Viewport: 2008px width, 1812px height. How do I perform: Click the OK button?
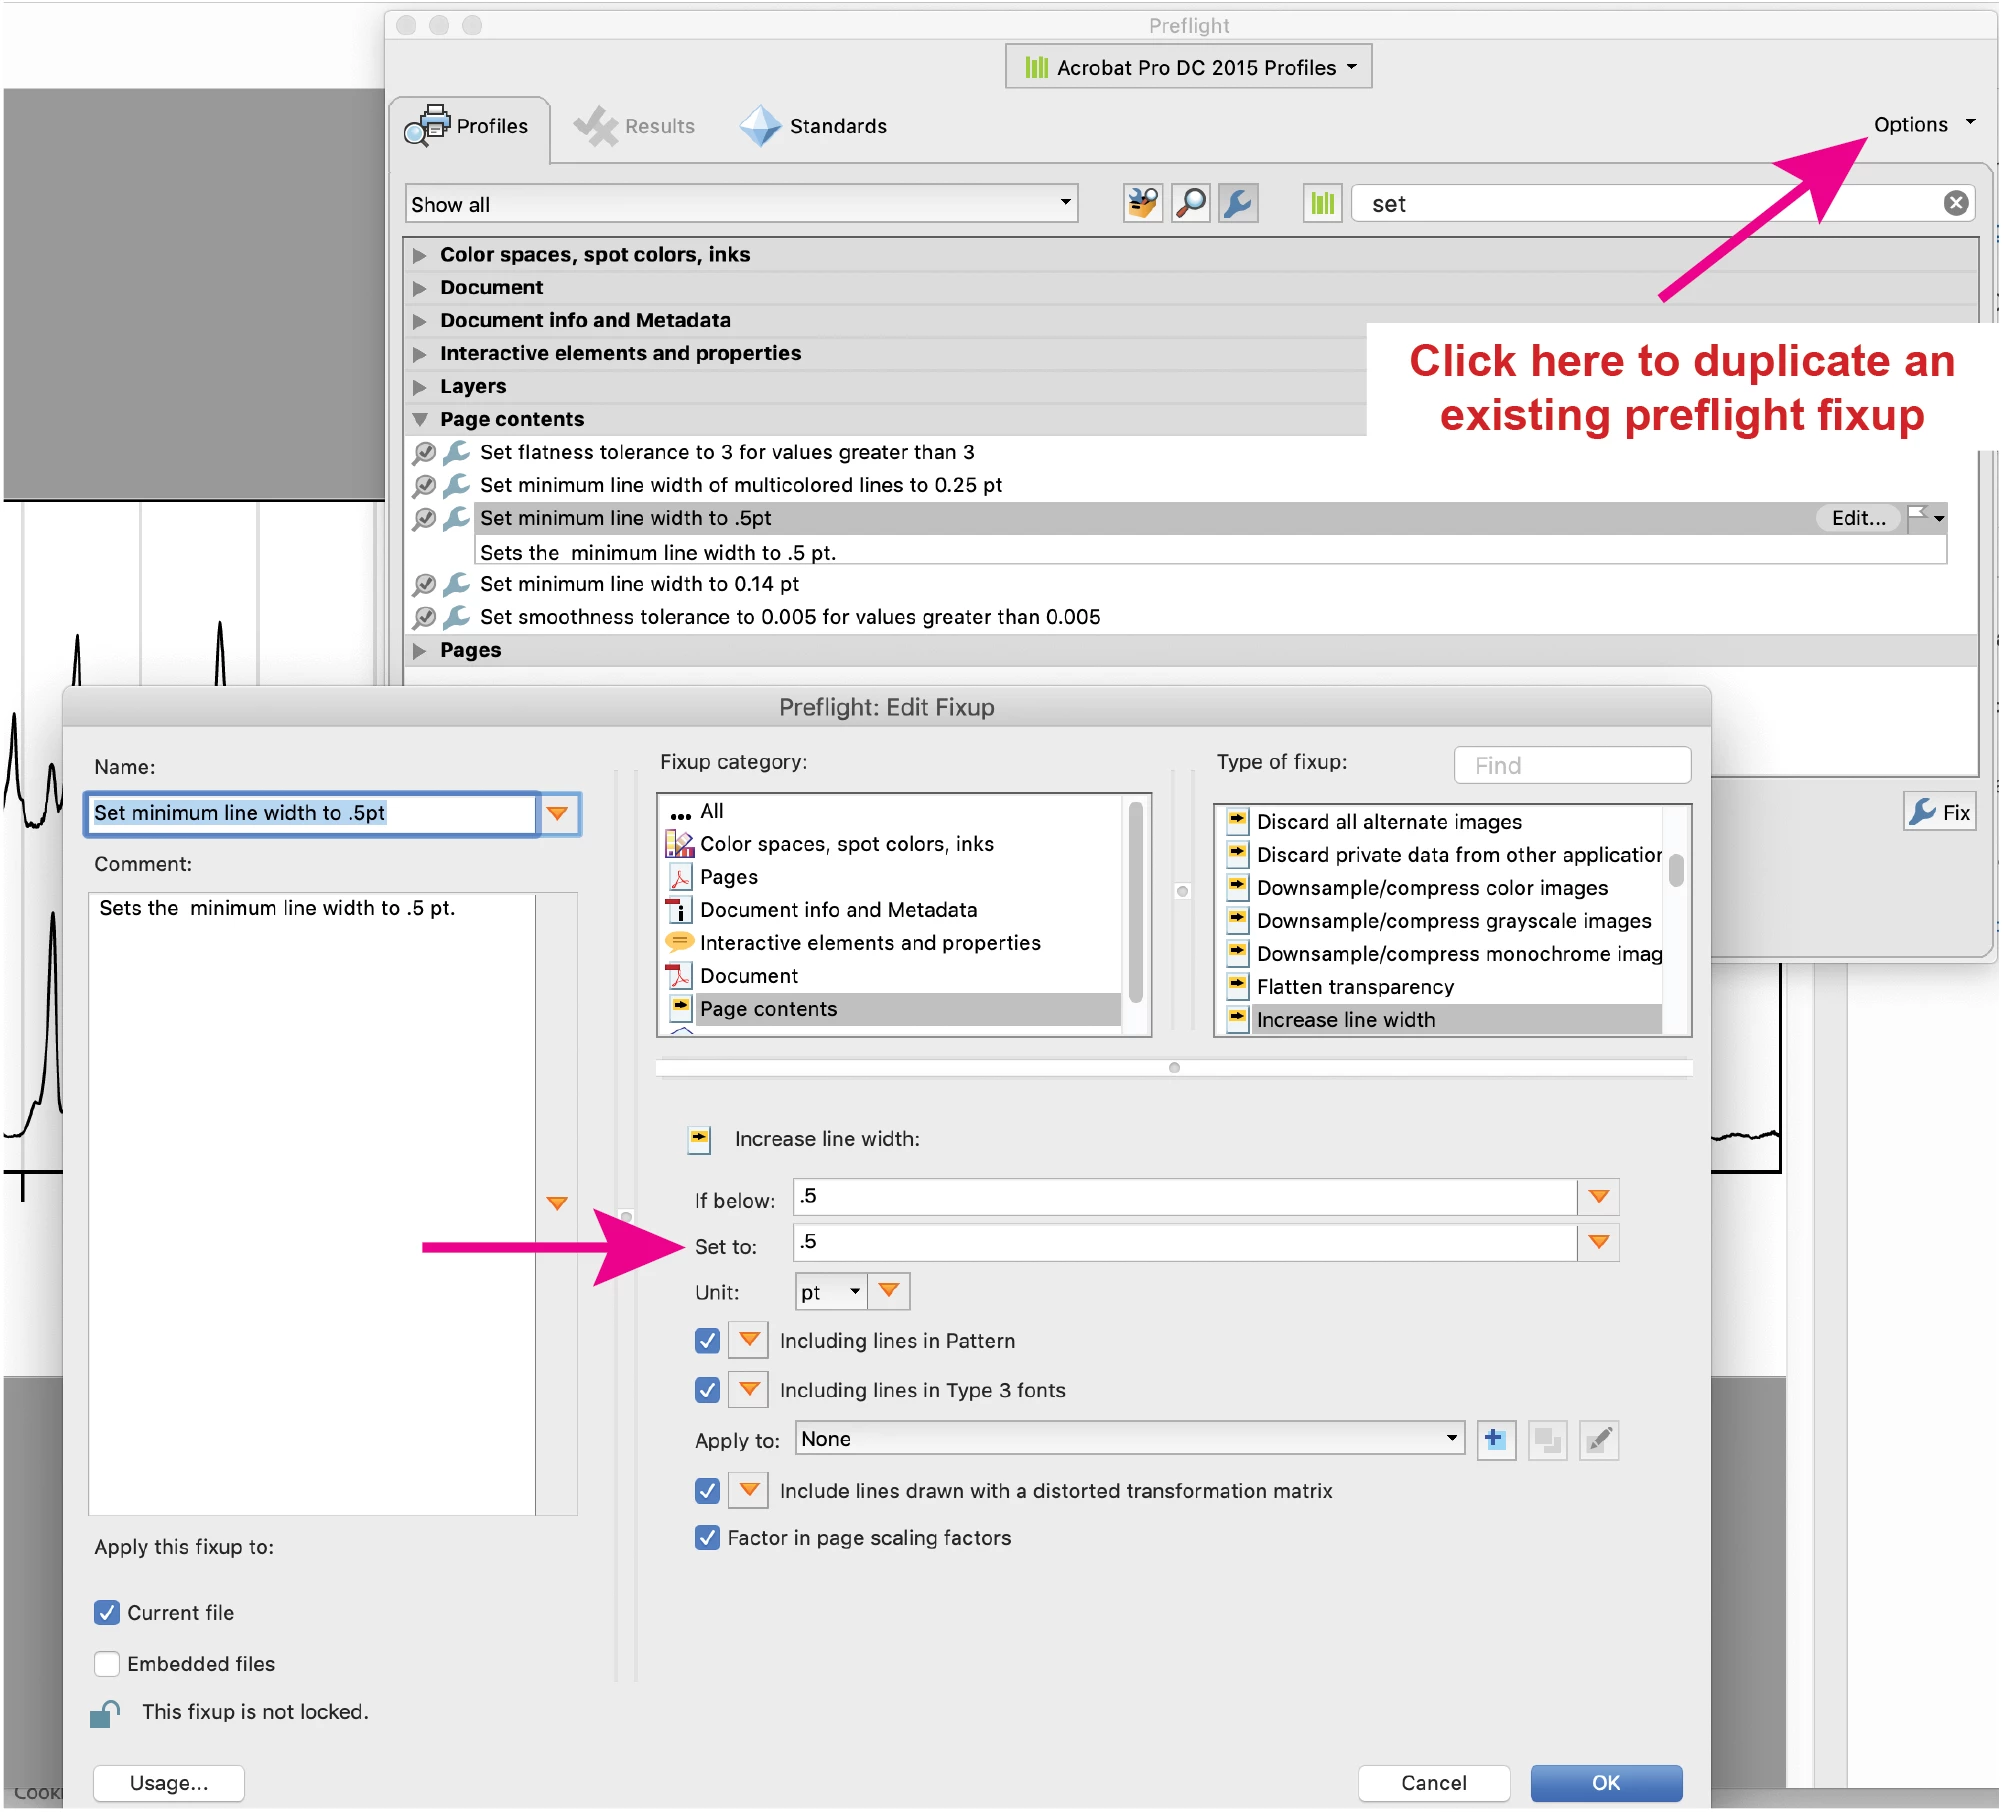point(1605,1784)
